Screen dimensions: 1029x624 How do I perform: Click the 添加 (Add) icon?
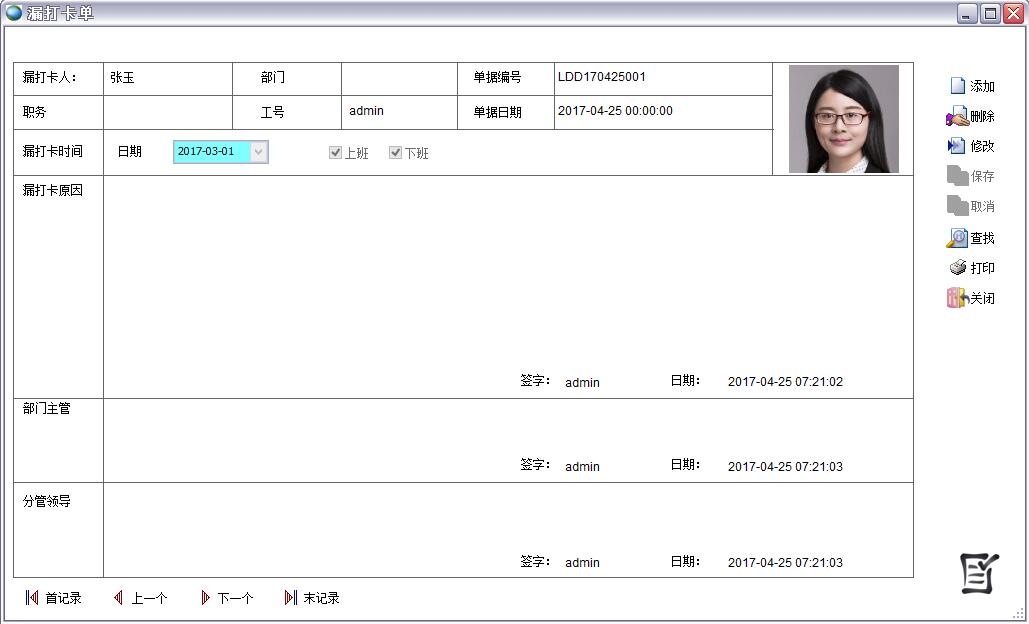click(x=958, y=86)
